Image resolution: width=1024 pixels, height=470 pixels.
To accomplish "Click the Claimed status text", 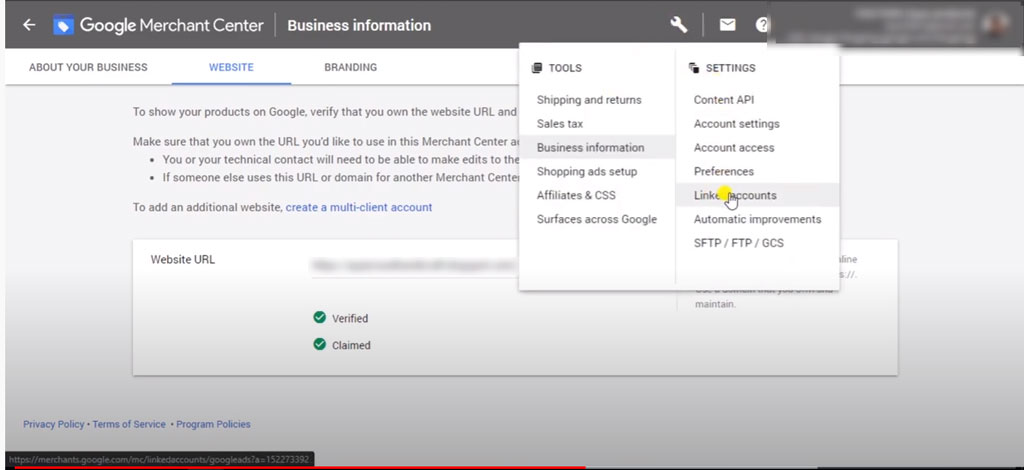I will 351,345.
